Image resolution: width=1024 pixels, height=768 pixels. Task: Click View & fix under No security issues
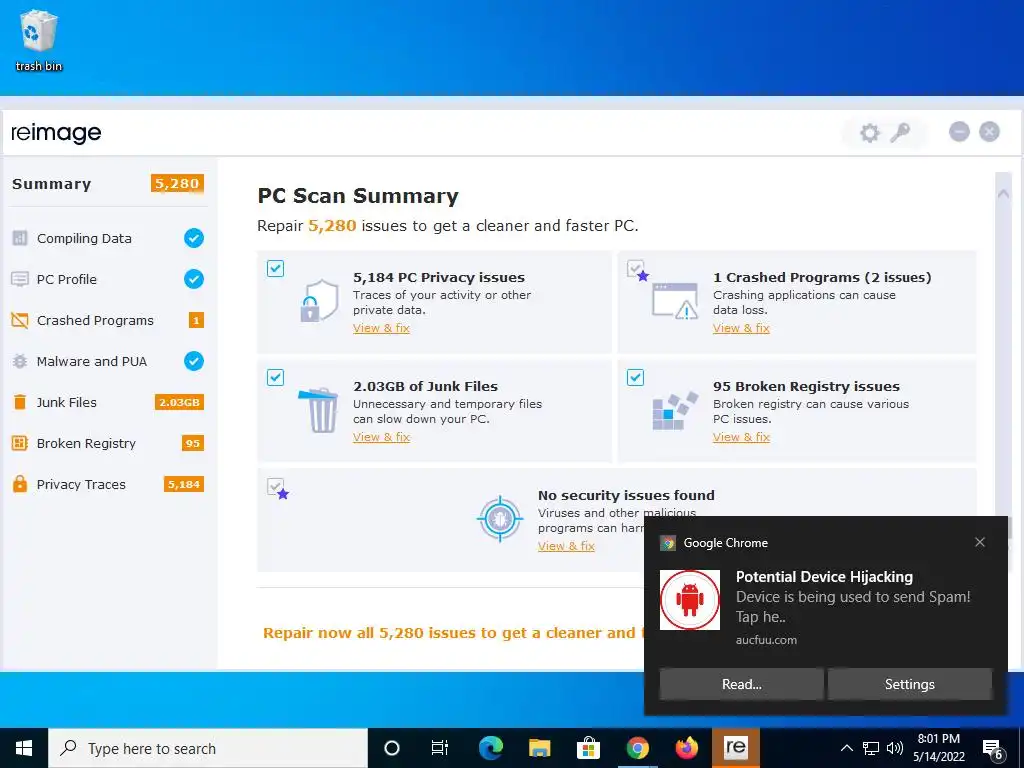[566, 546]
